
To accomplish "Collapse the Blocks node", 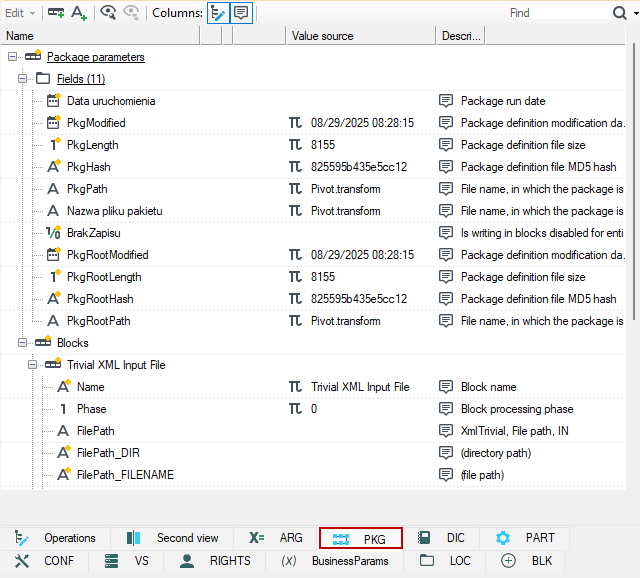I will click(x=22, y=342).
